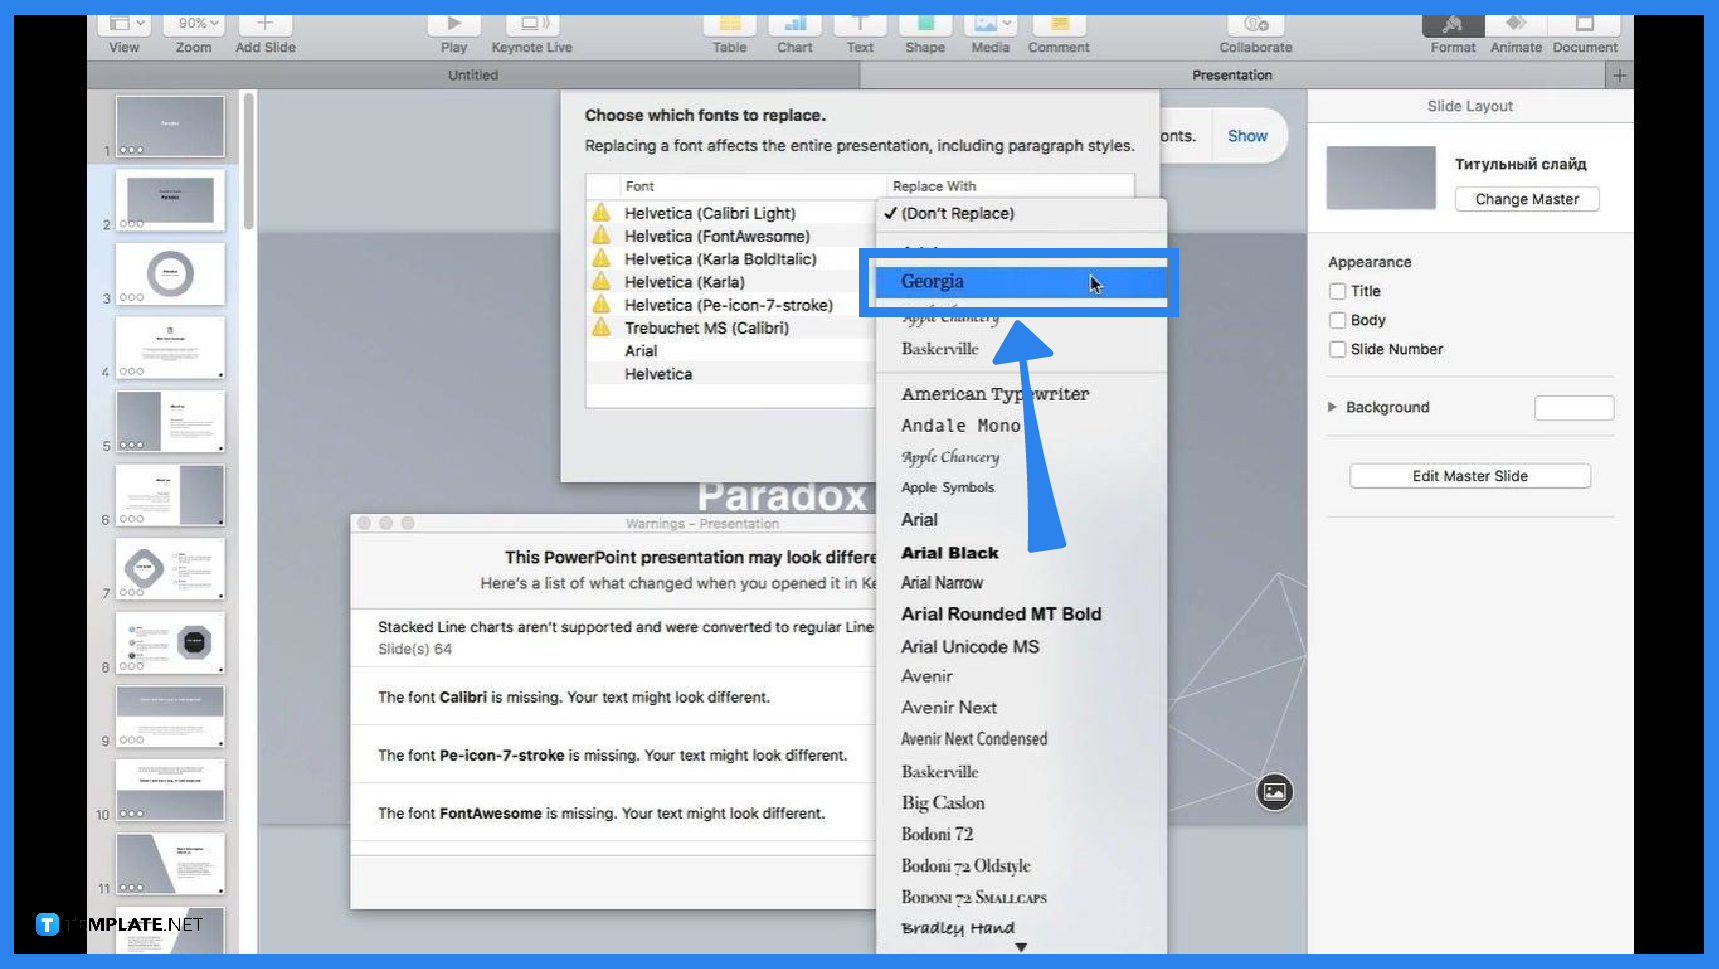Select slide 1 thumbnail

(170, 126)
